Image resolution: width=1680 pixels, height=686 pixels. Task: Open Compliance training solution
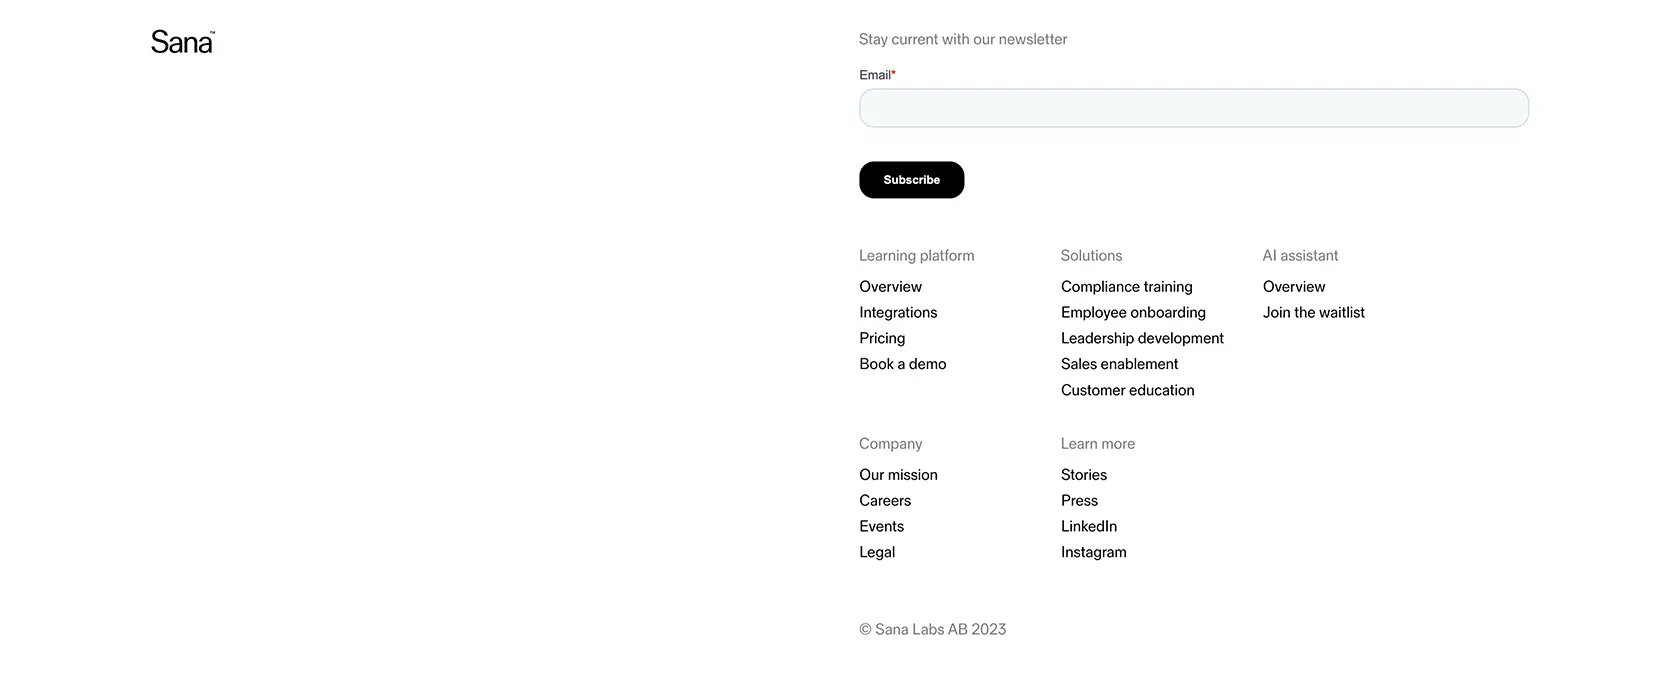tap(1126, 287)
